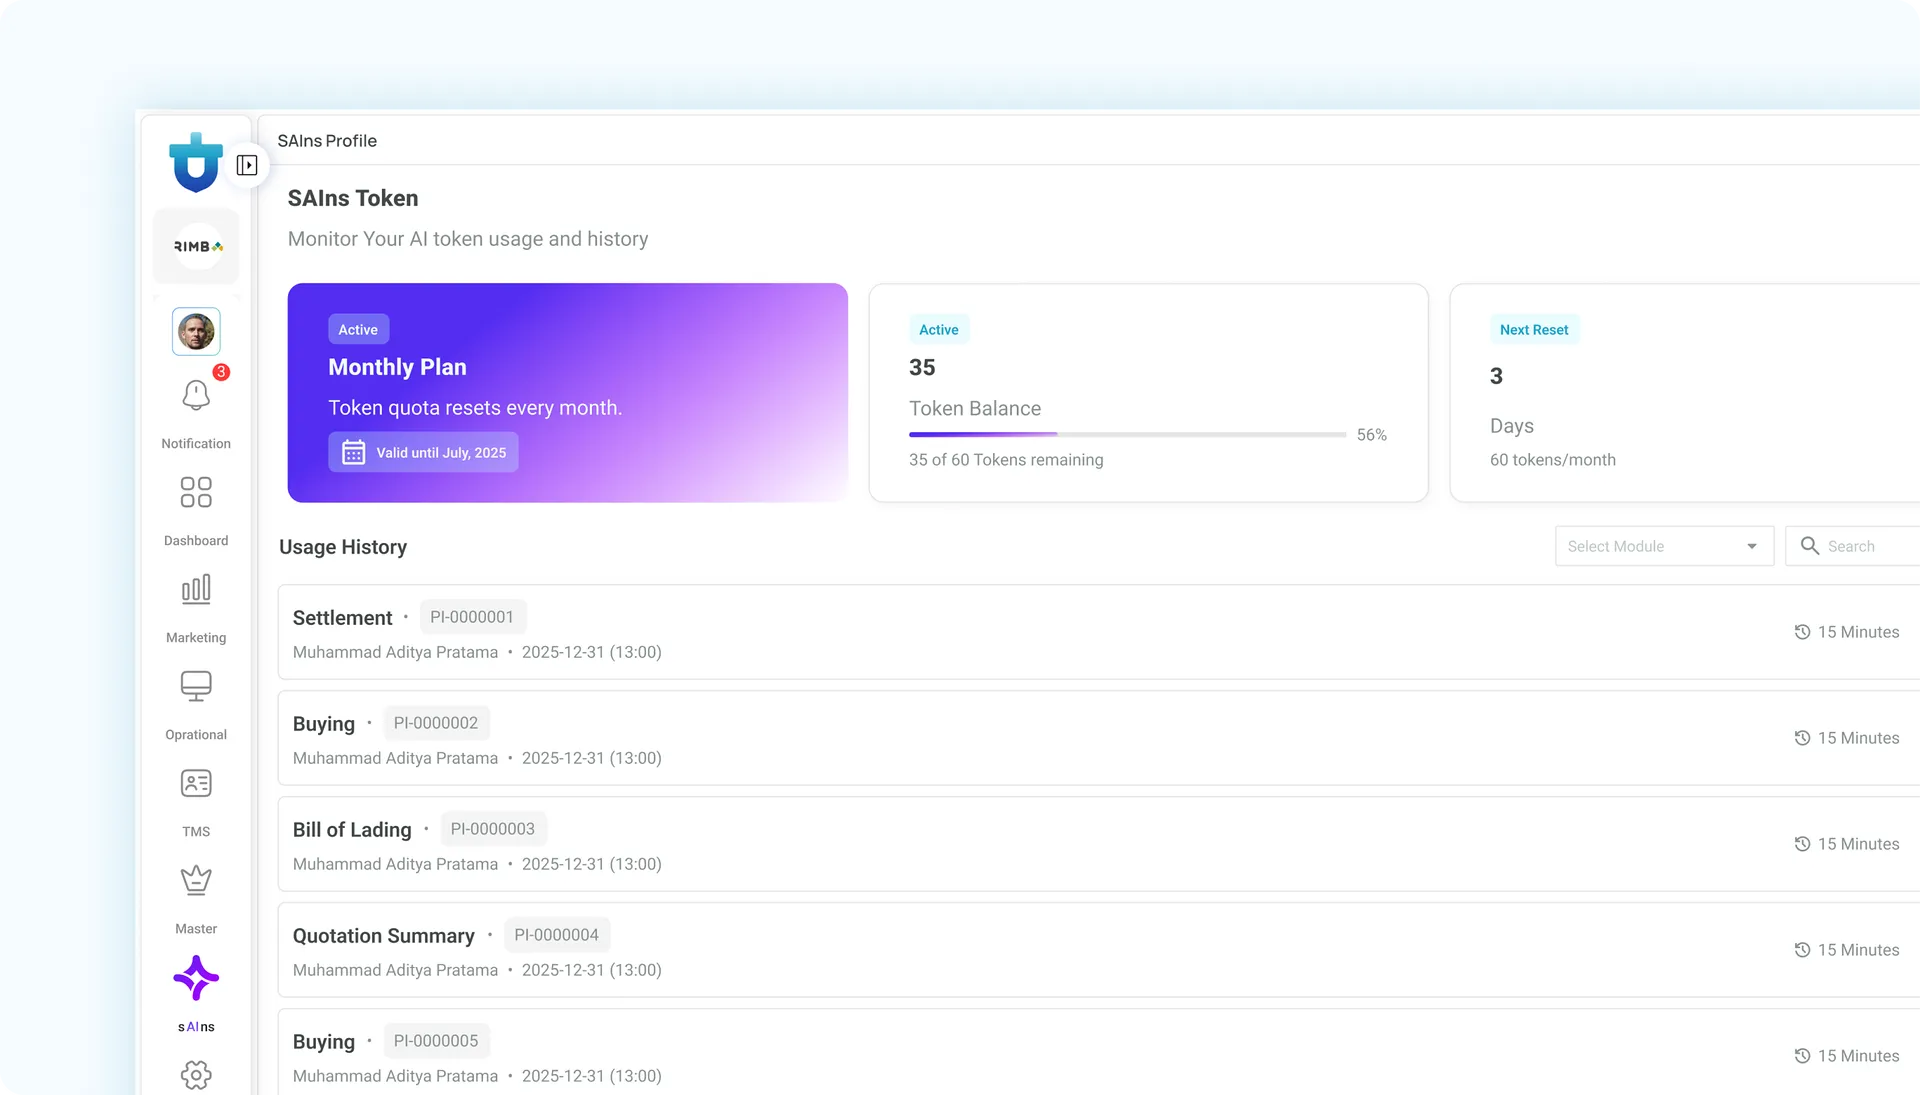Click the Usage History heading
Image resolution: width=1920 pixels, height=1095 pixels.
coord(343,547)
